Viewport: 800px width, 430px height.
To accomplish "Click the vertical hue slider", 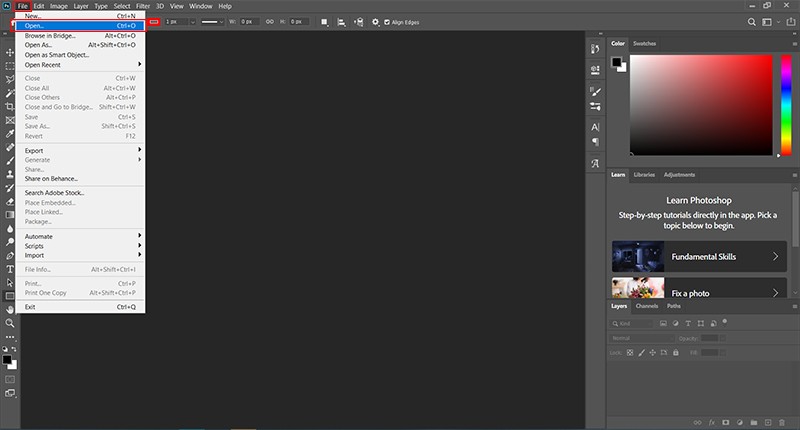I will coord(786,105).
